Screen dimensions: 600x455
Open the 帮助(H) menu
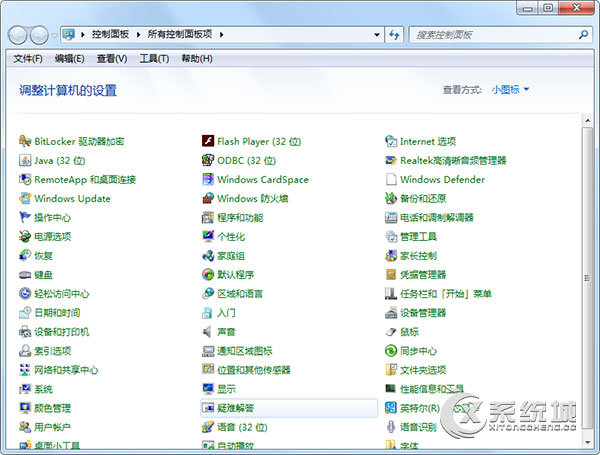click(x=197, y=59)
